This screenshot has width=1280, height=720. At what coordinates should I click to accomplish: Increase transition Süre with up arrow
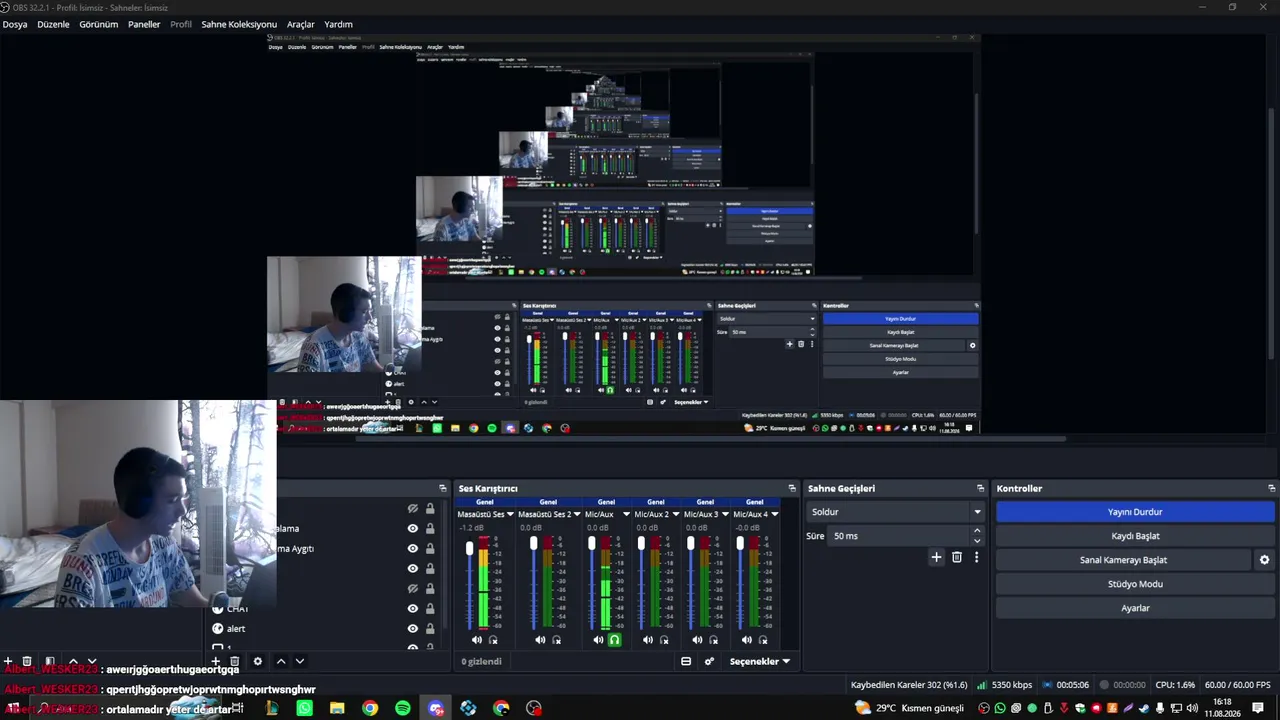[977, 531]
